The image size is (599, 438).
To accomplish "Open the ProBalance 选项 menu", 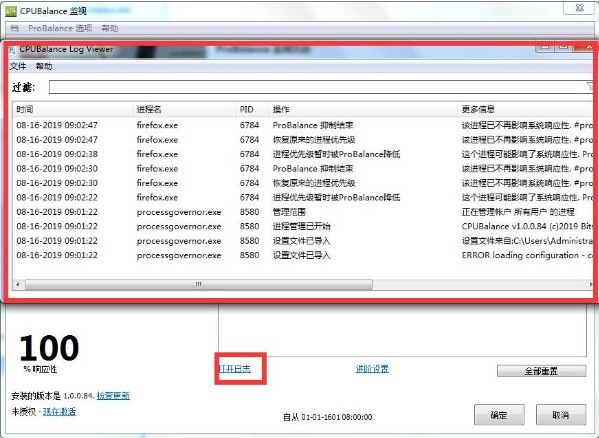I will [x=60, y=28].
